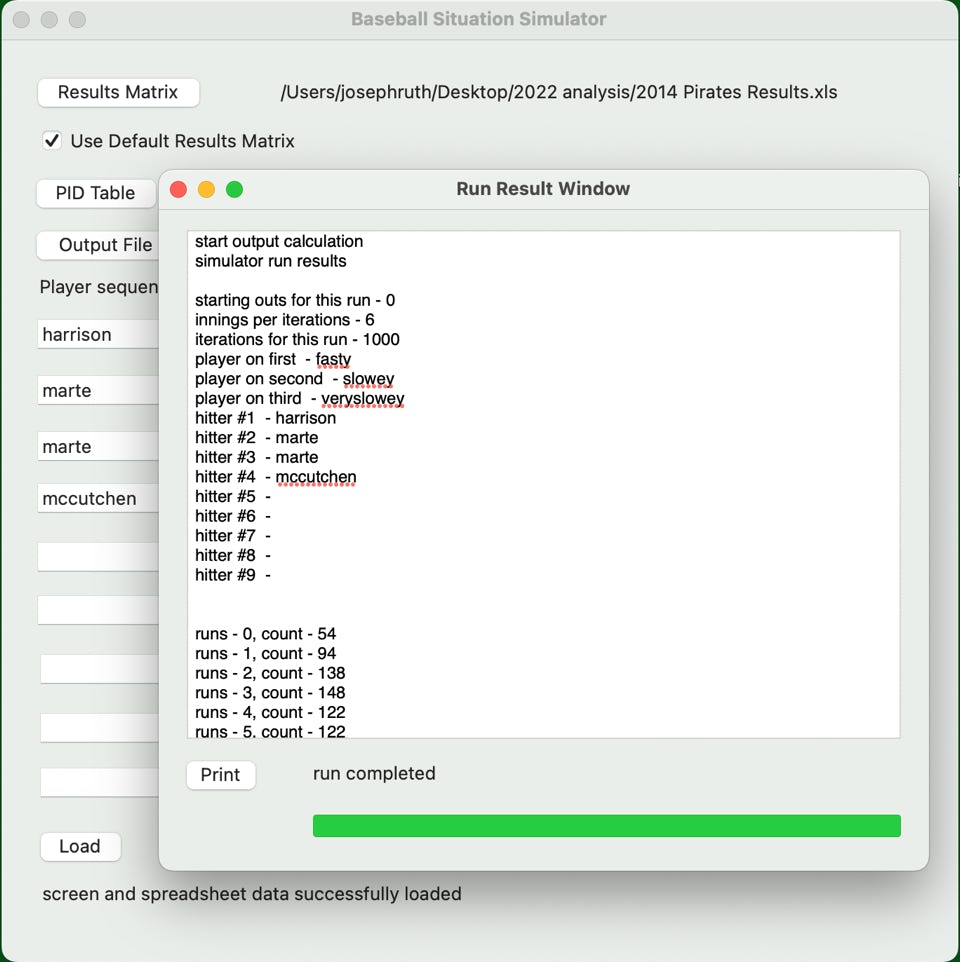Click the Load button
The width and height of the screenshot is (960, 962).
80,847
